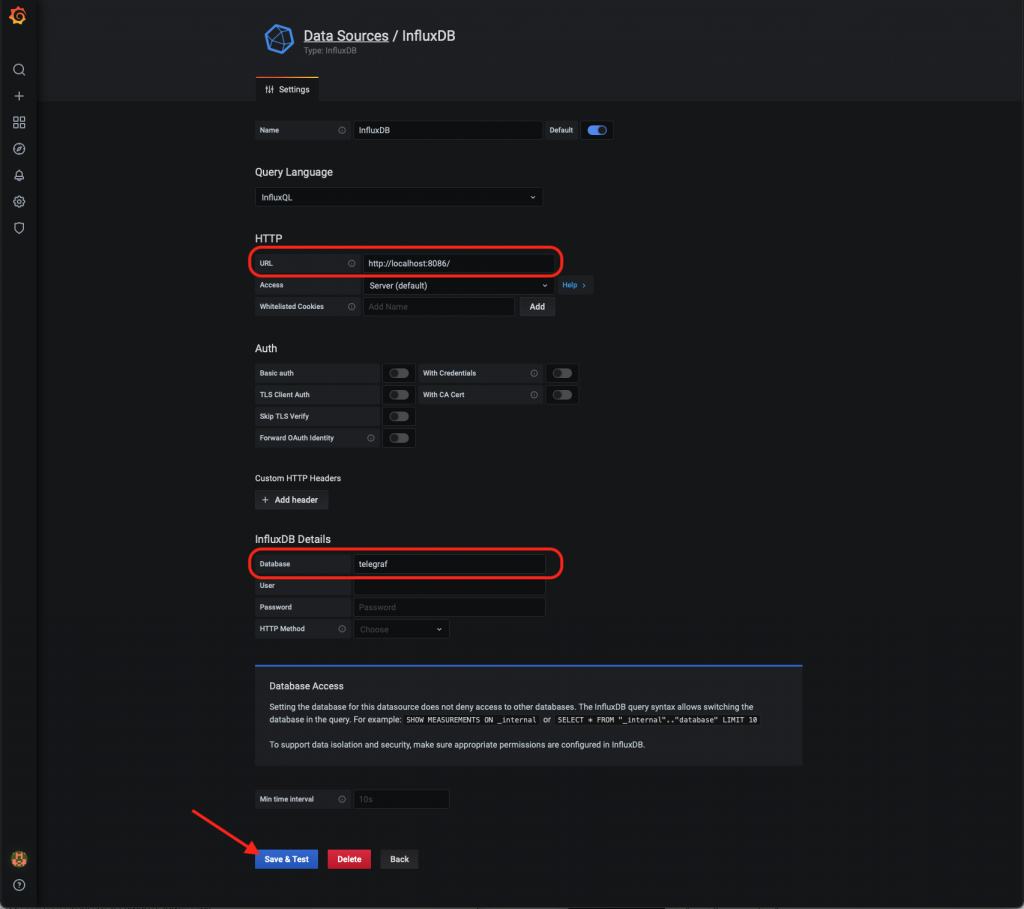Click the Back button
Image resolution: width=1024 pixels, height=909 pixels.
click(x=399, y=859)
